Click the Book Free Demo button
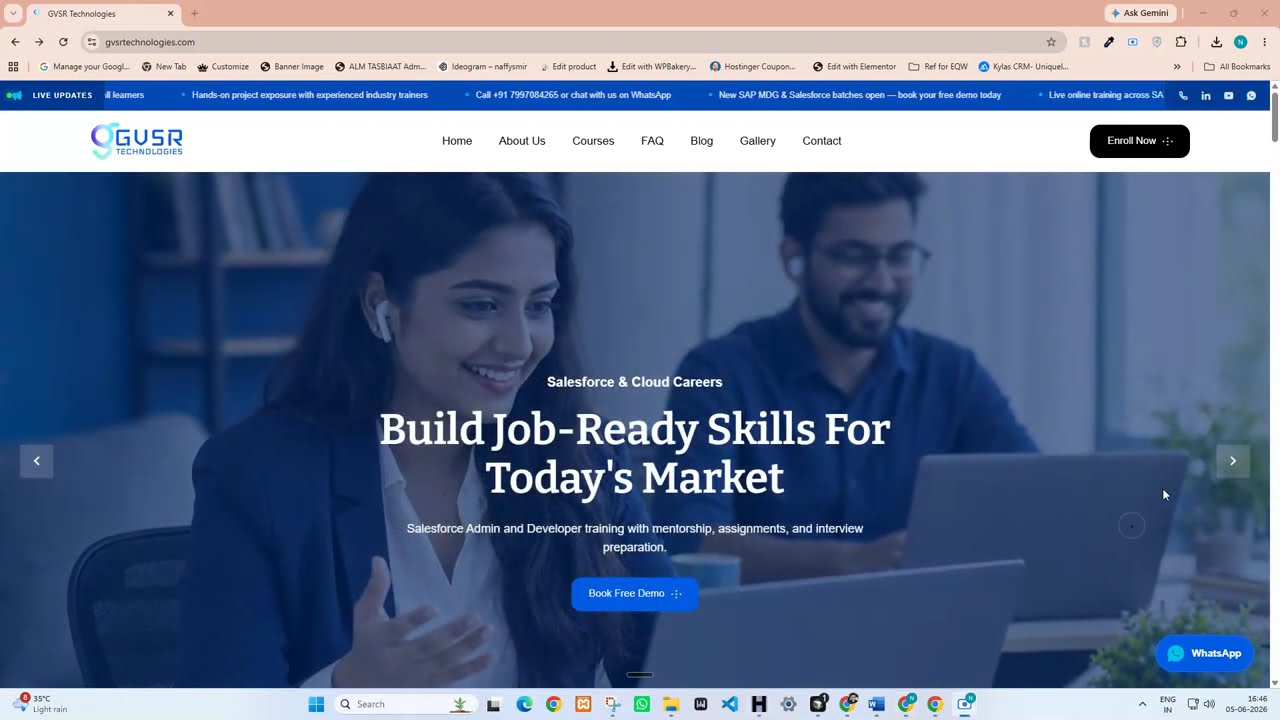Viewport: 1280px width, 720px height. coord(635,594)
